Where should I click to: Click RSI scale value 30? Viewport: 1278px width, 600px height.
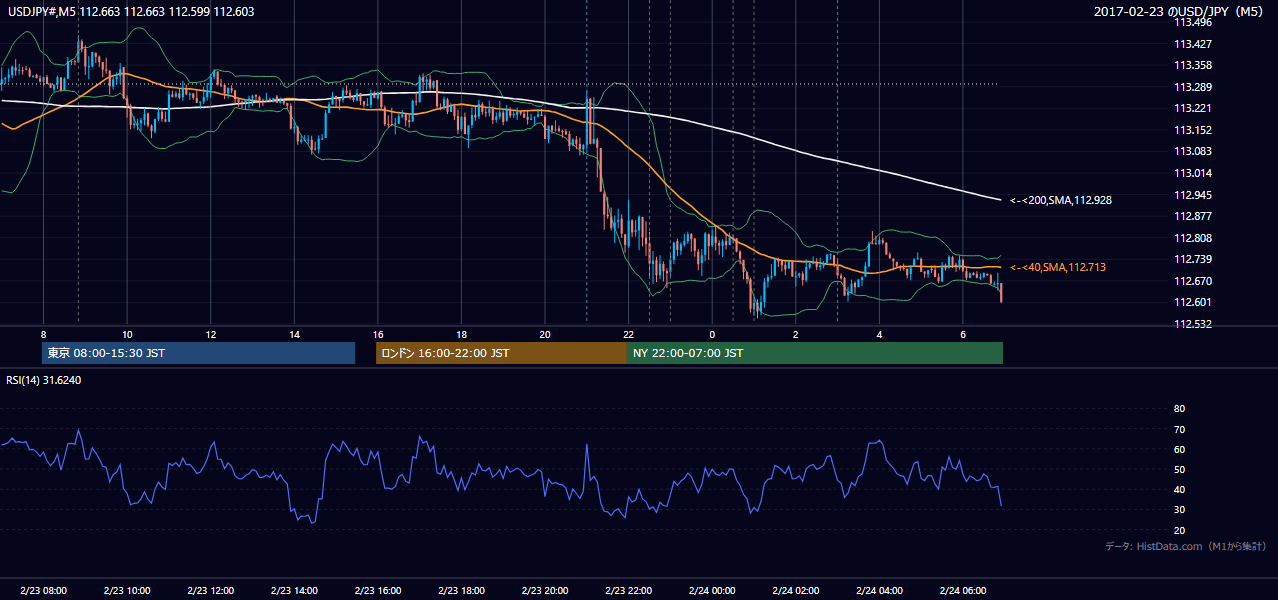coord(1180,510)
